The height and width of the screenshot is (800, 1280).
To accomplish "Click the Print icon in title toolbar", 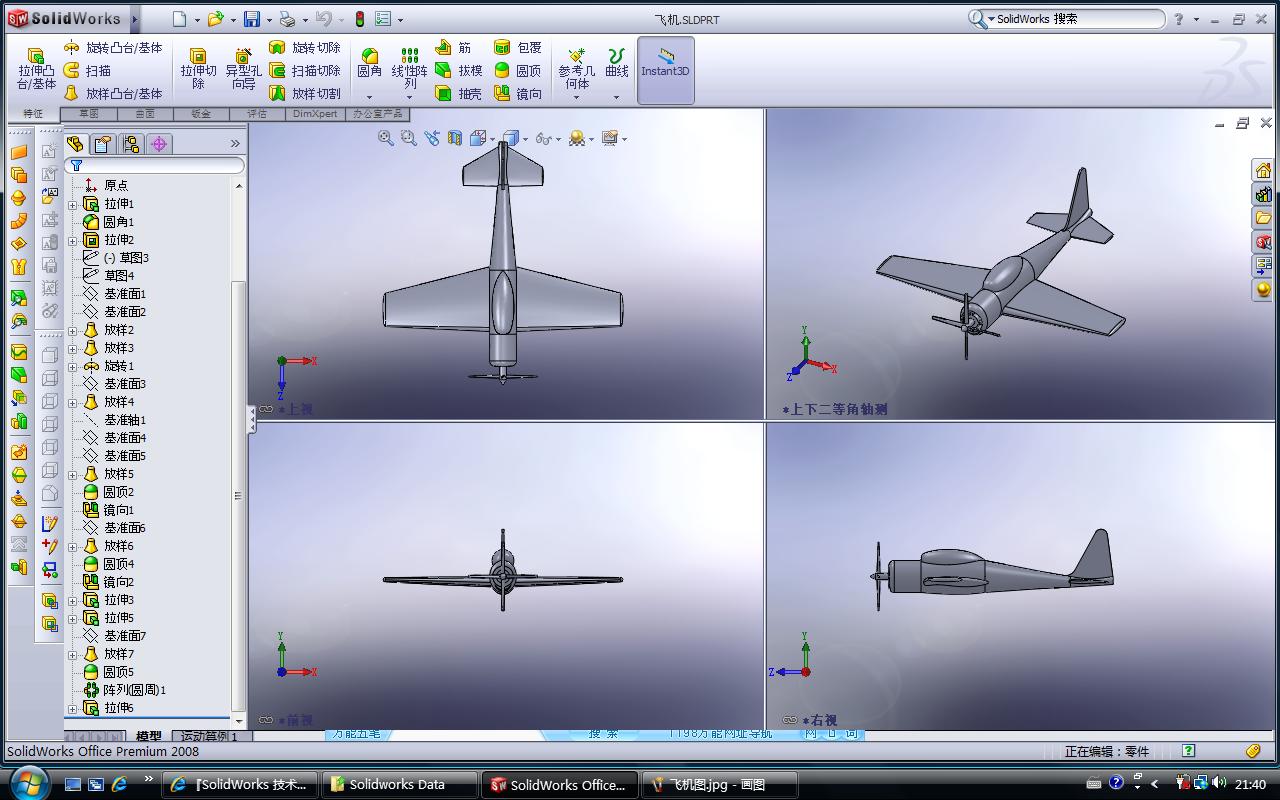I will click(287, 19).
